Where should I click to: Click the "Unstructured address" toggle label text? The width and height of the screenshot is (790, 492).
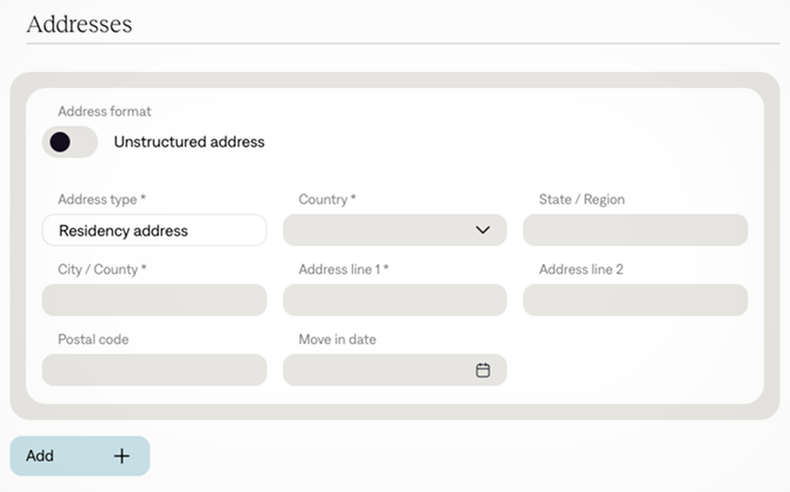[189, 142]
